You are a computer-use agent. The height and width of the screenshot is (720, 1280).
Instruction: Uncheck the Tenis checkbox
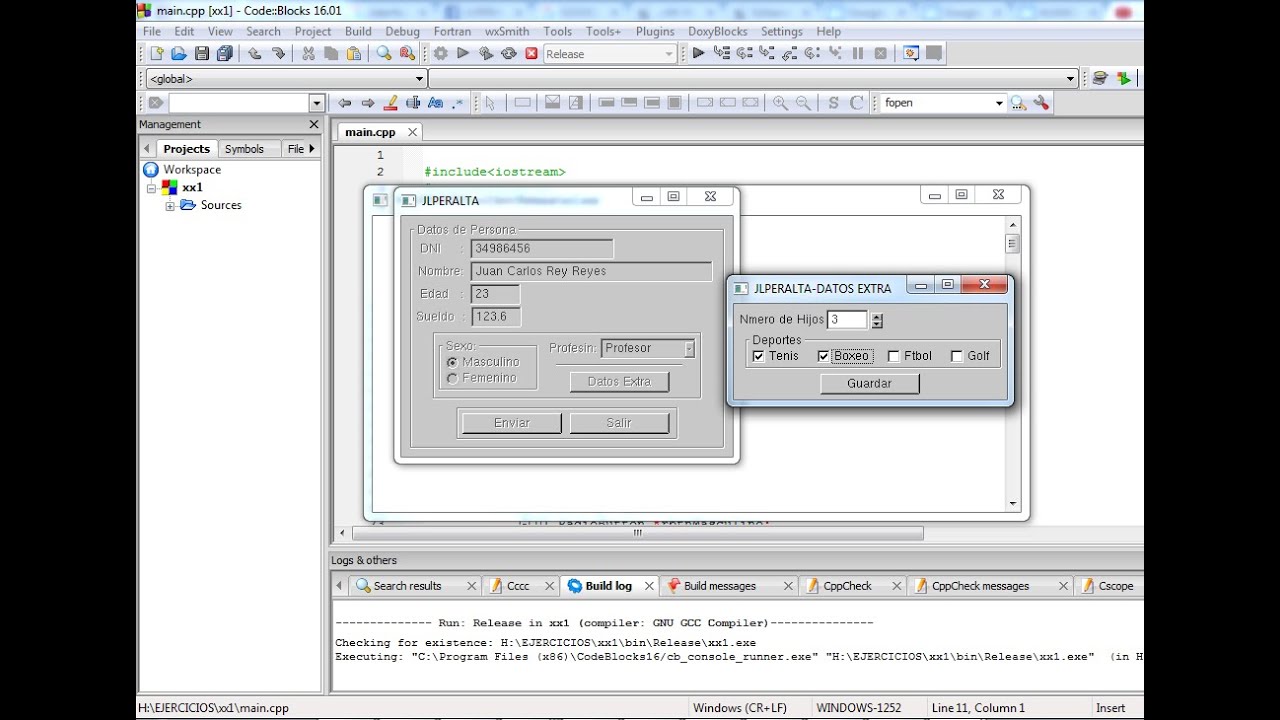758,356
